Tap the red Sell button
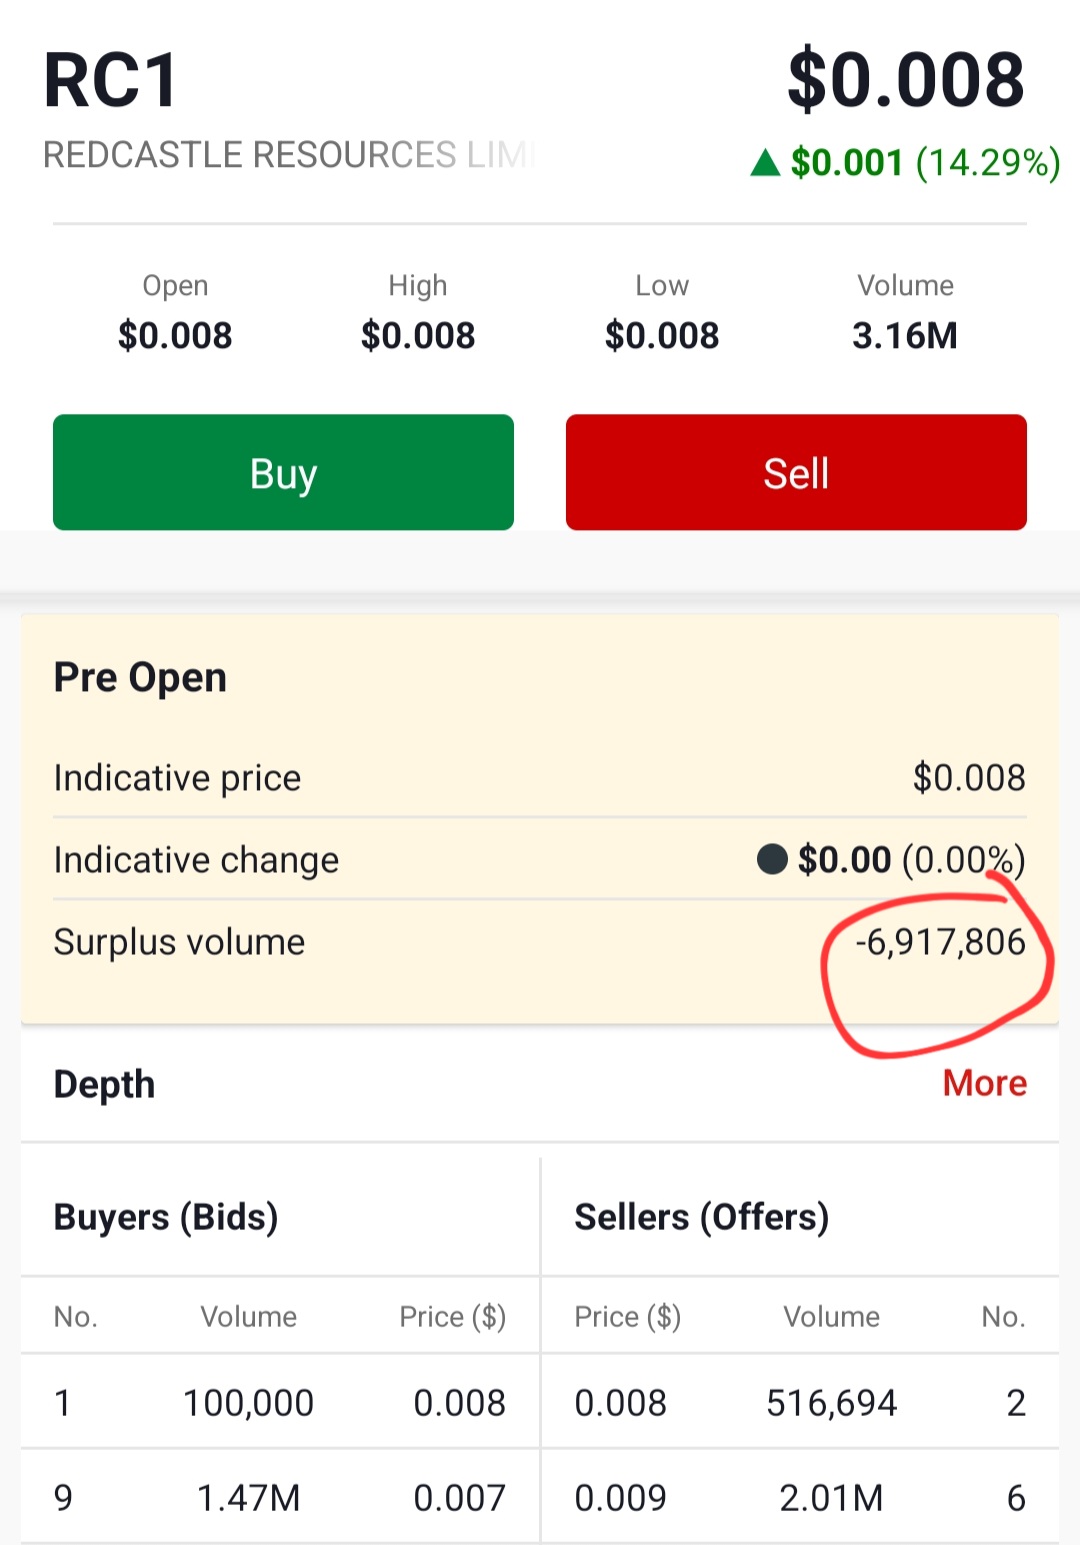The image size is (1080, 1545). (796, 472)
